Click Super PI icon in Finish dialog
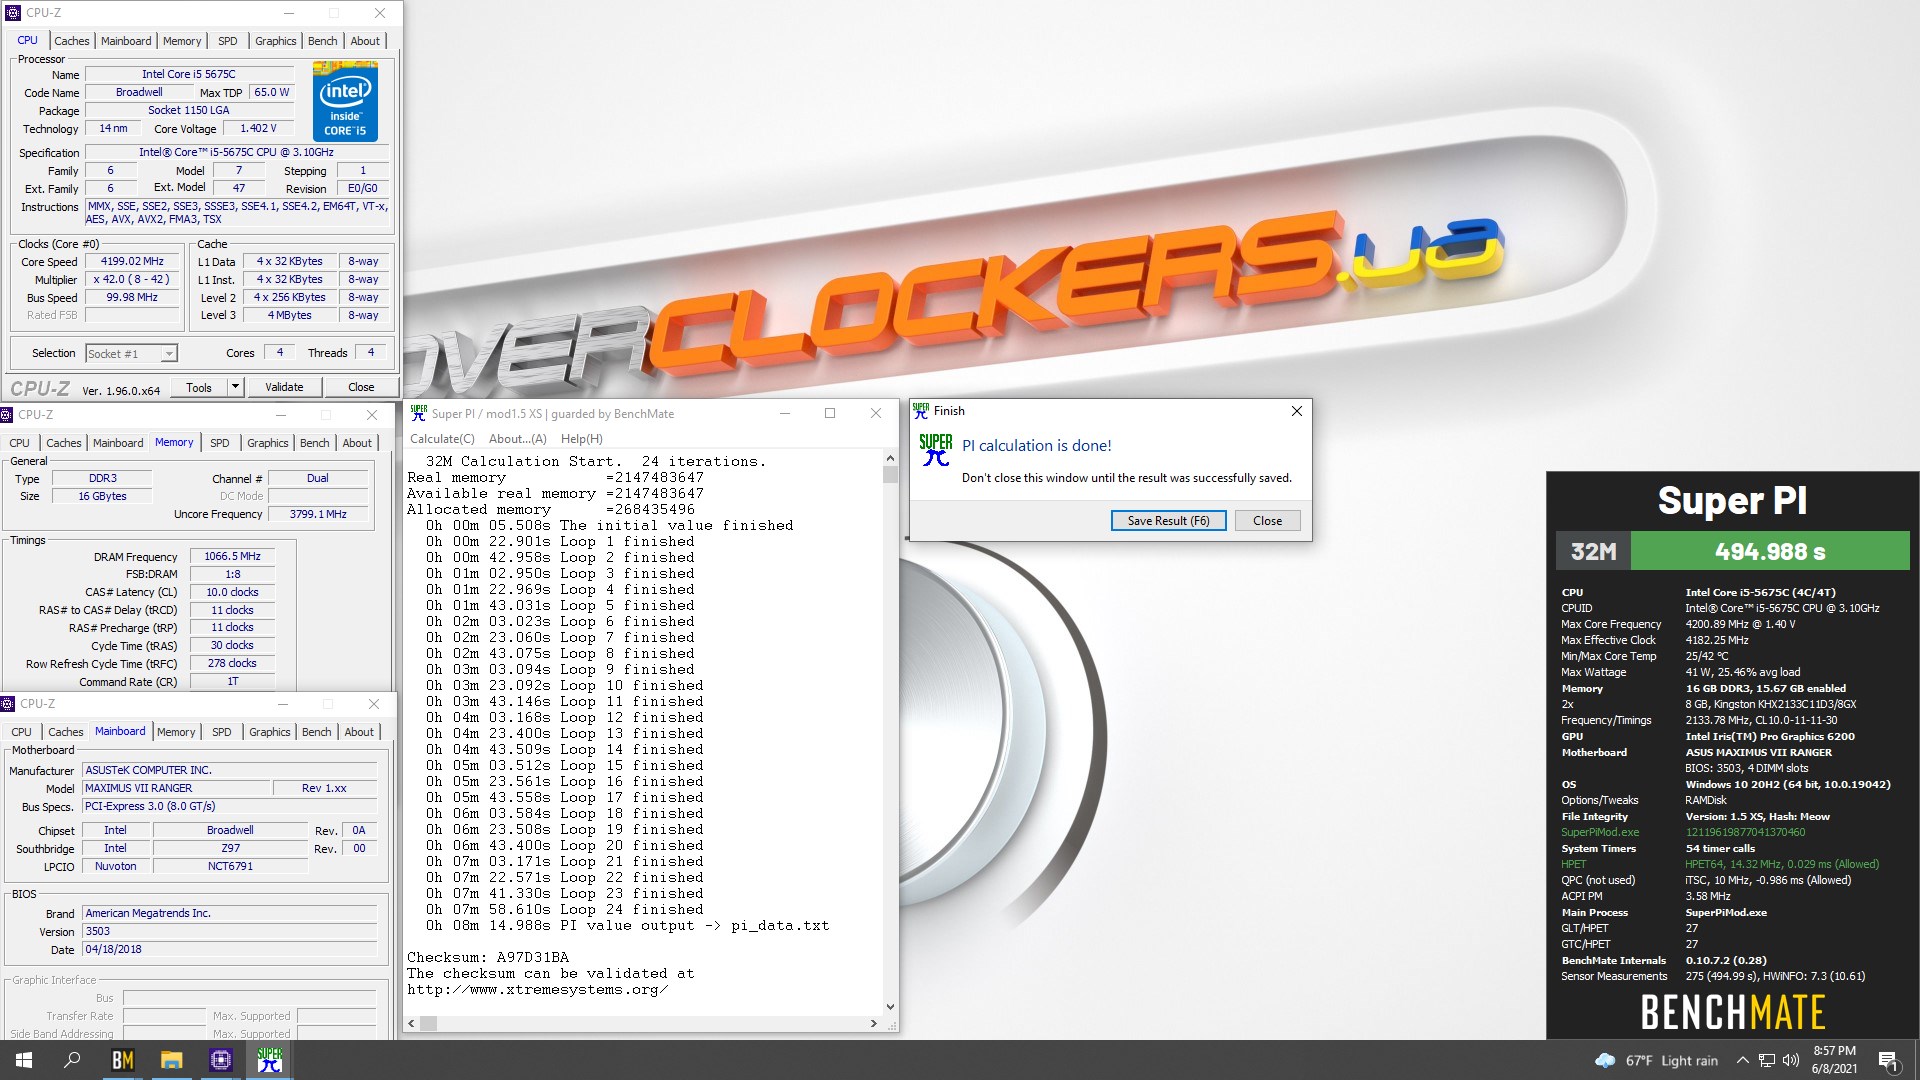 pos(936,450)
